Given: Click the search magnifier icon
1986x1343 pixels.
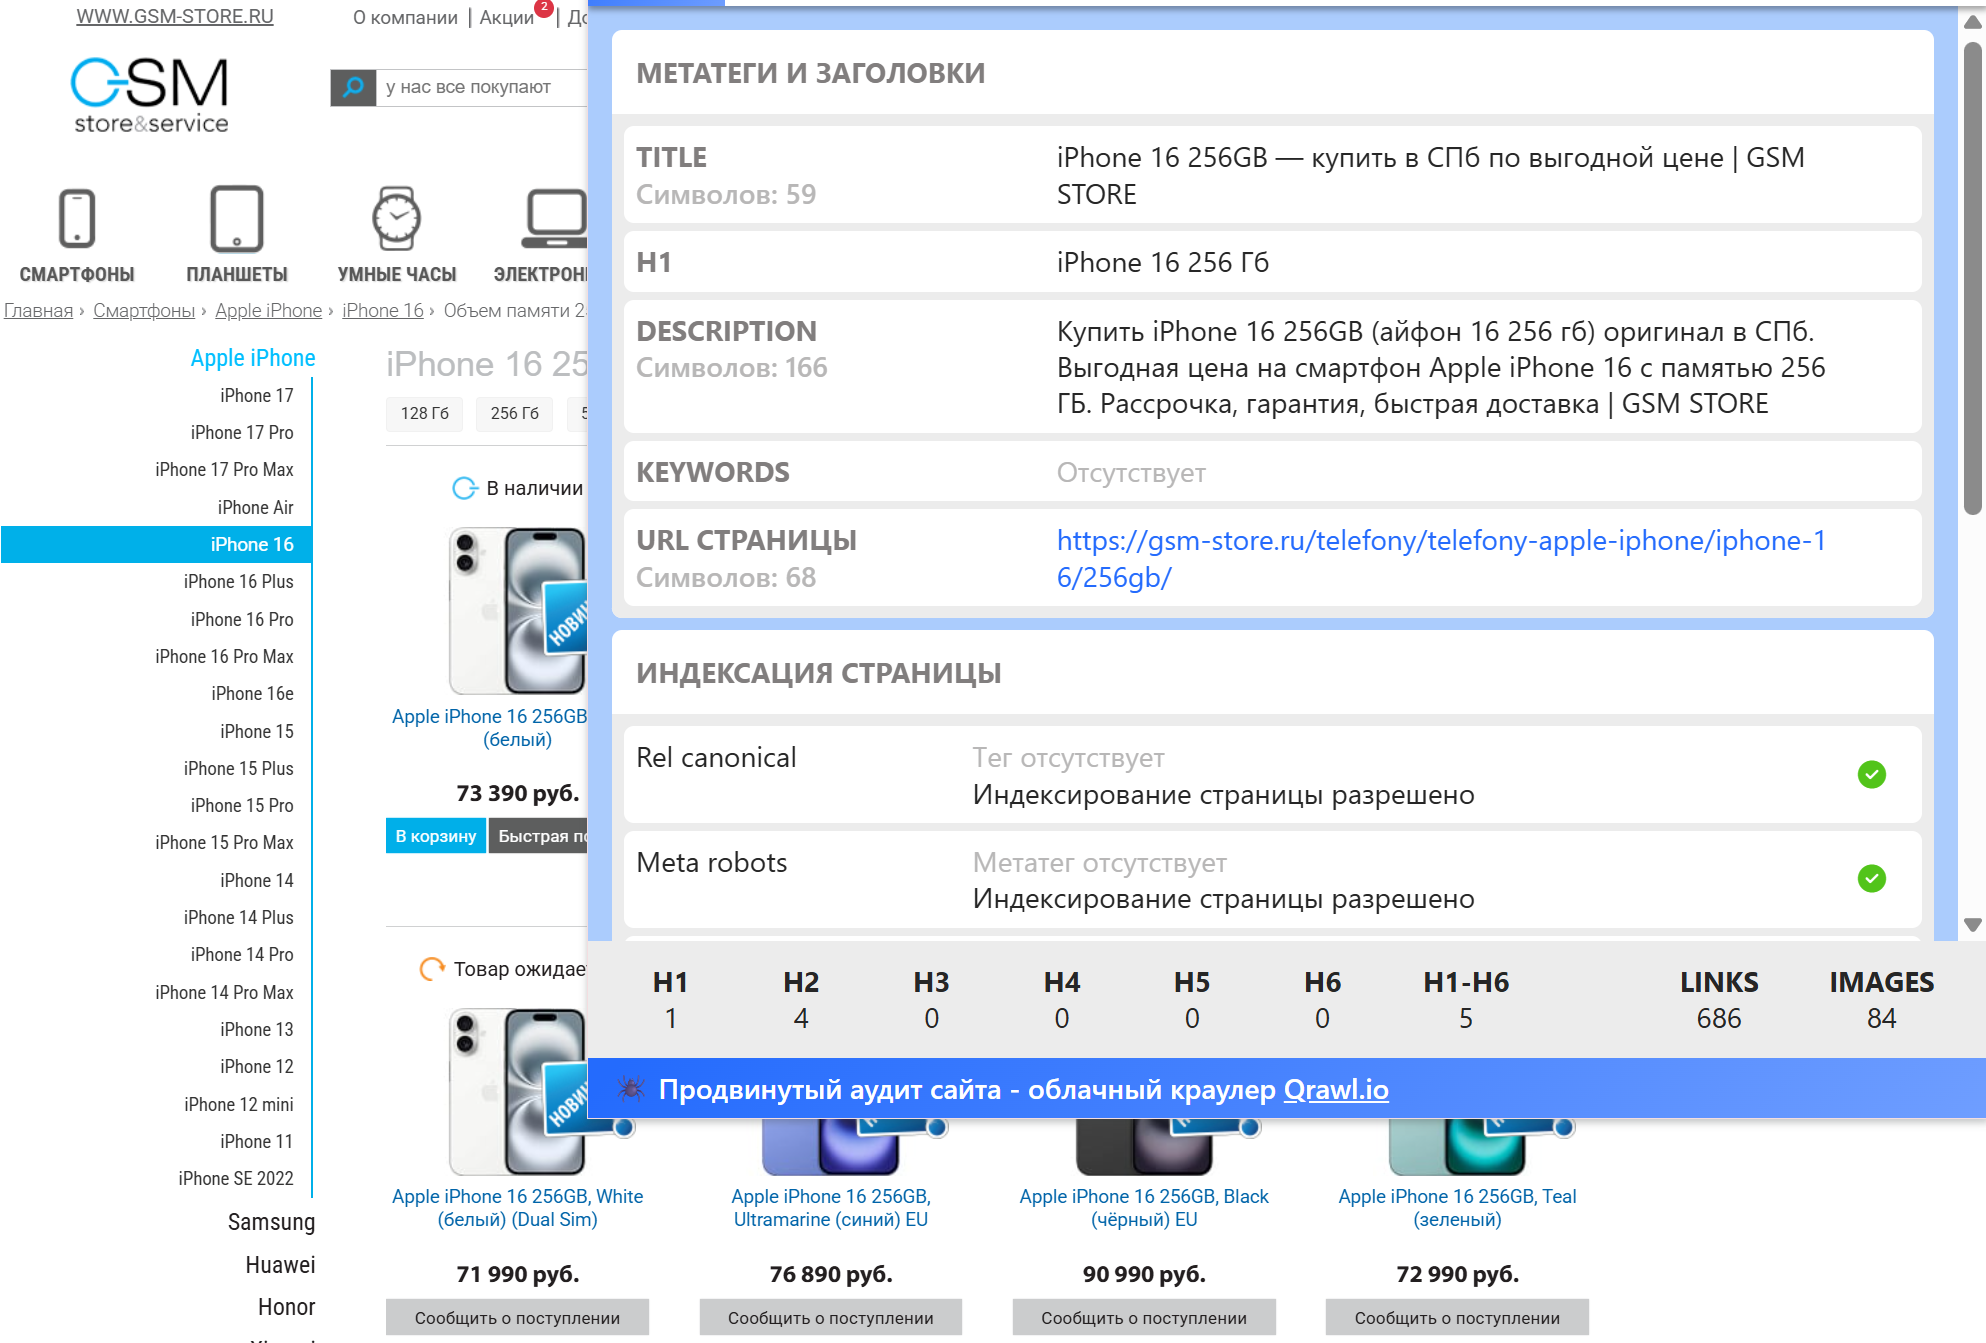Looking at the screenshot, I should pos(353,87).
